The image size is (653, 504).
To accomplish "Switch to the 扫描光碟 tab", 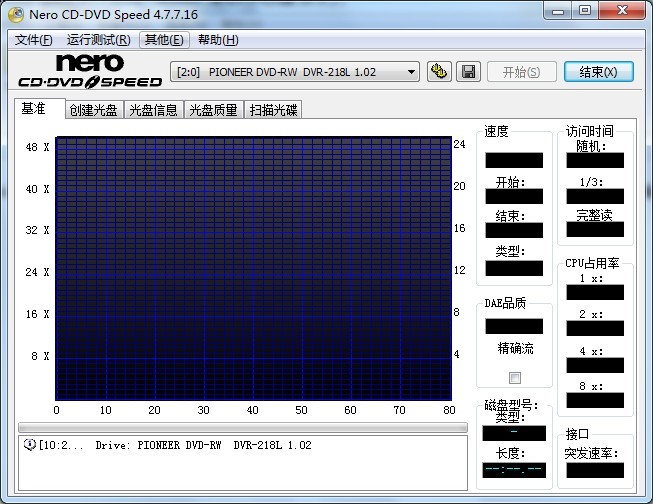I will point(273,110).
